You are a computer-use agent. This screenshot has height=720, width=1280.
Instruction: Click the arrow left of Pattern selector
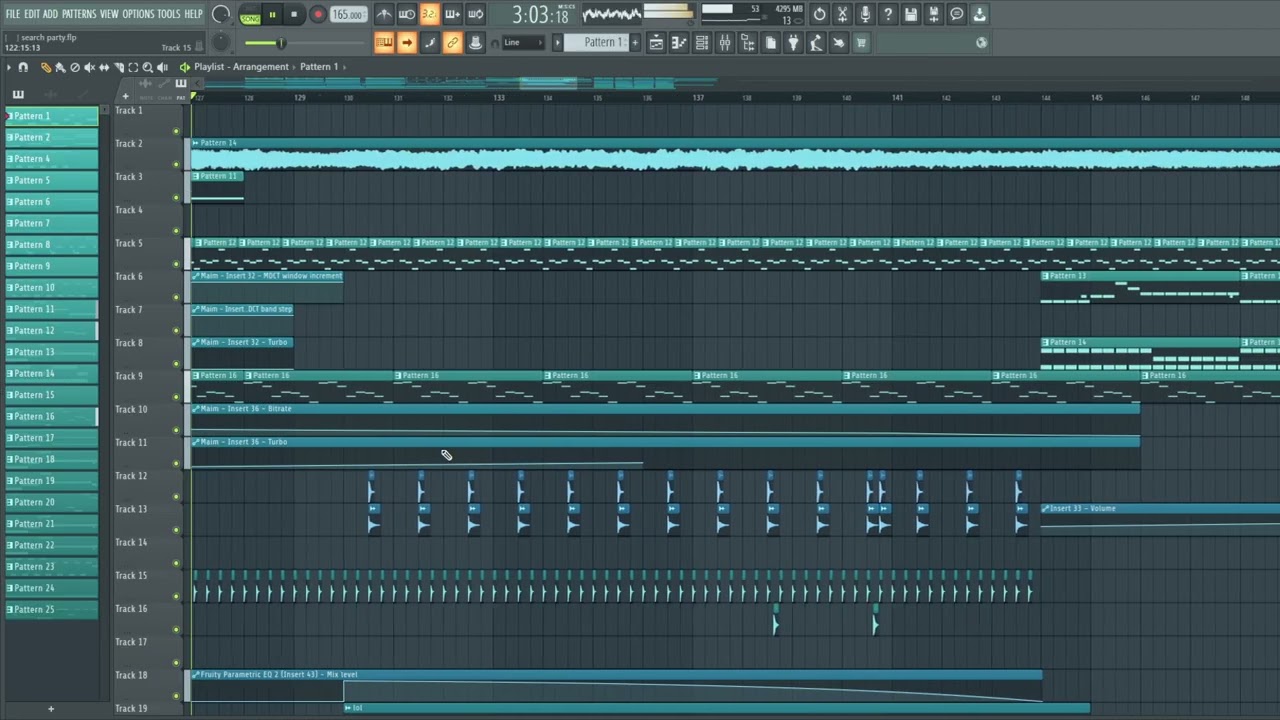pos(557,42)
